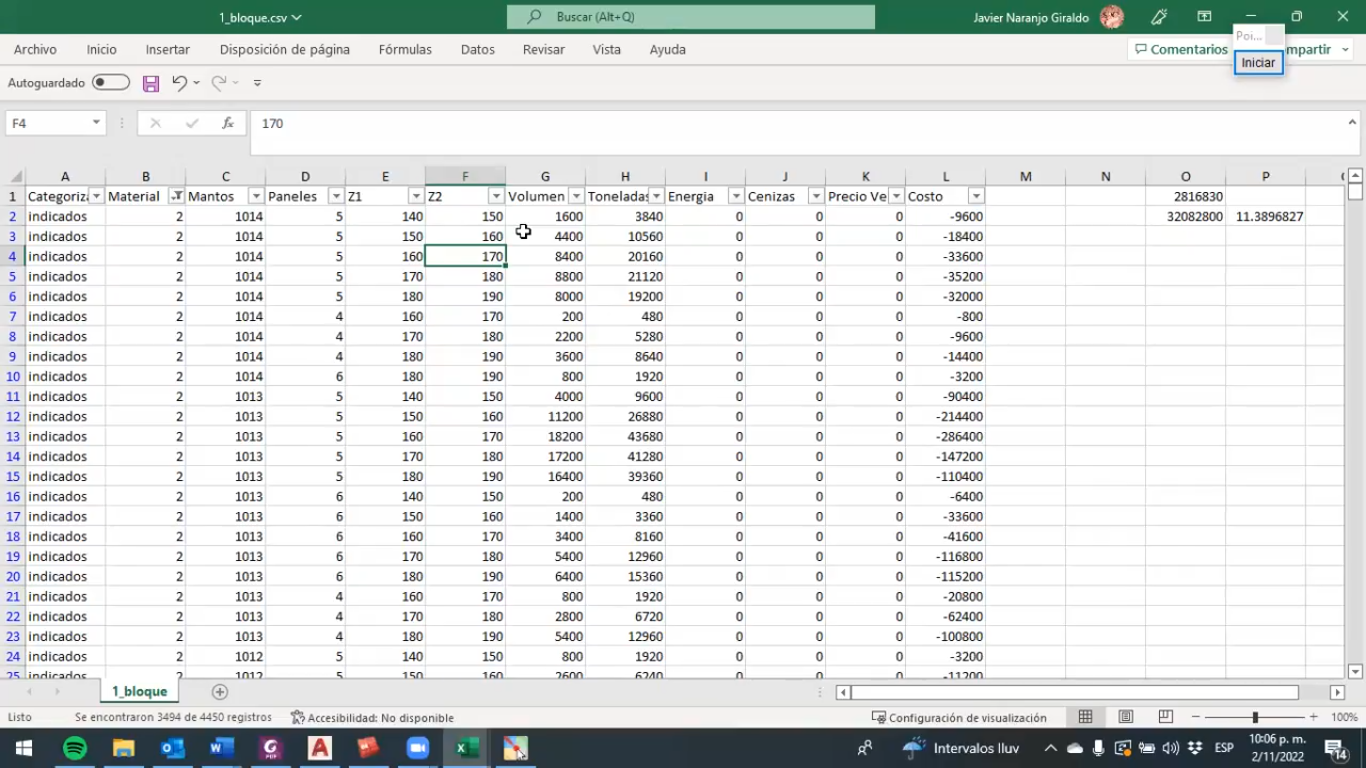The image size is (1366, 768).
Task: Open Spotify from the taskbar
Action: coord(74,748)
